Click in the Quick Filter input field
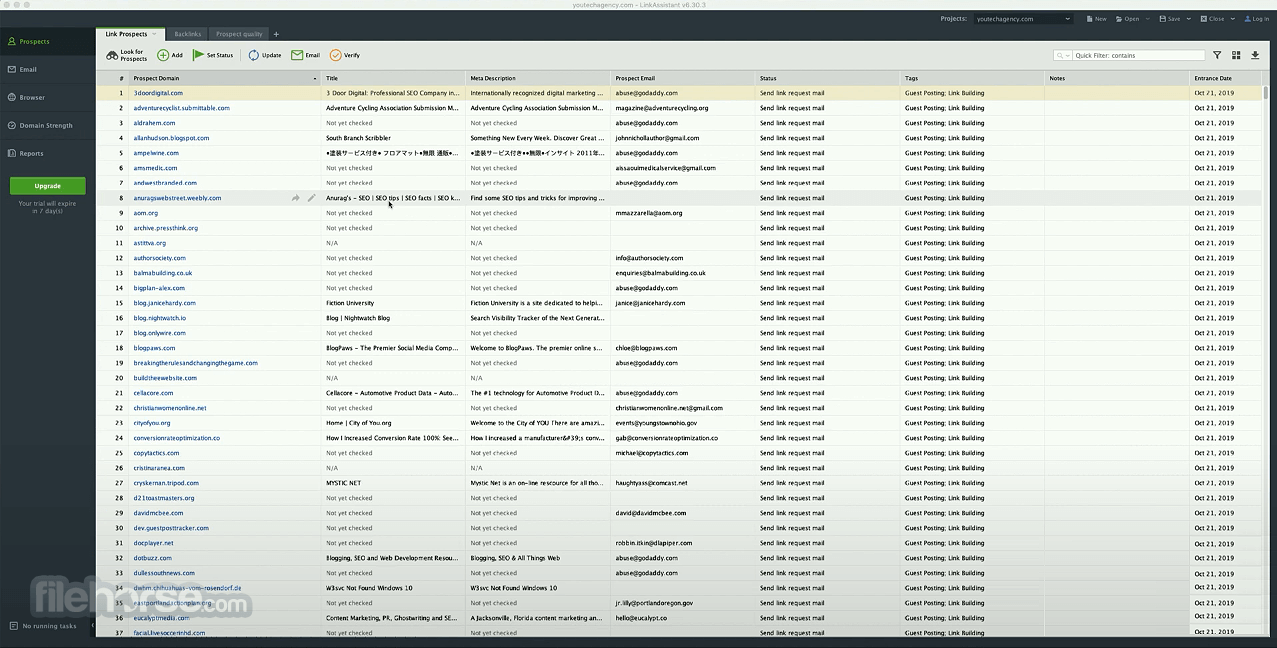 click(x=1138, y=56)
